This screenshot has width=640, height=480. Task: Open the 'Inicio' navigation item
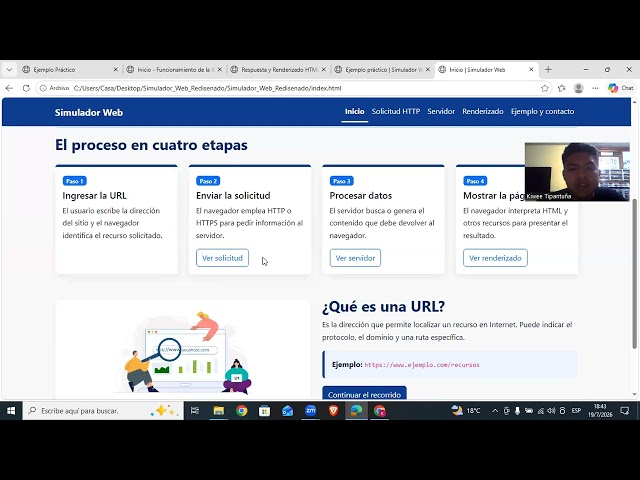click(x=354, y=111)
